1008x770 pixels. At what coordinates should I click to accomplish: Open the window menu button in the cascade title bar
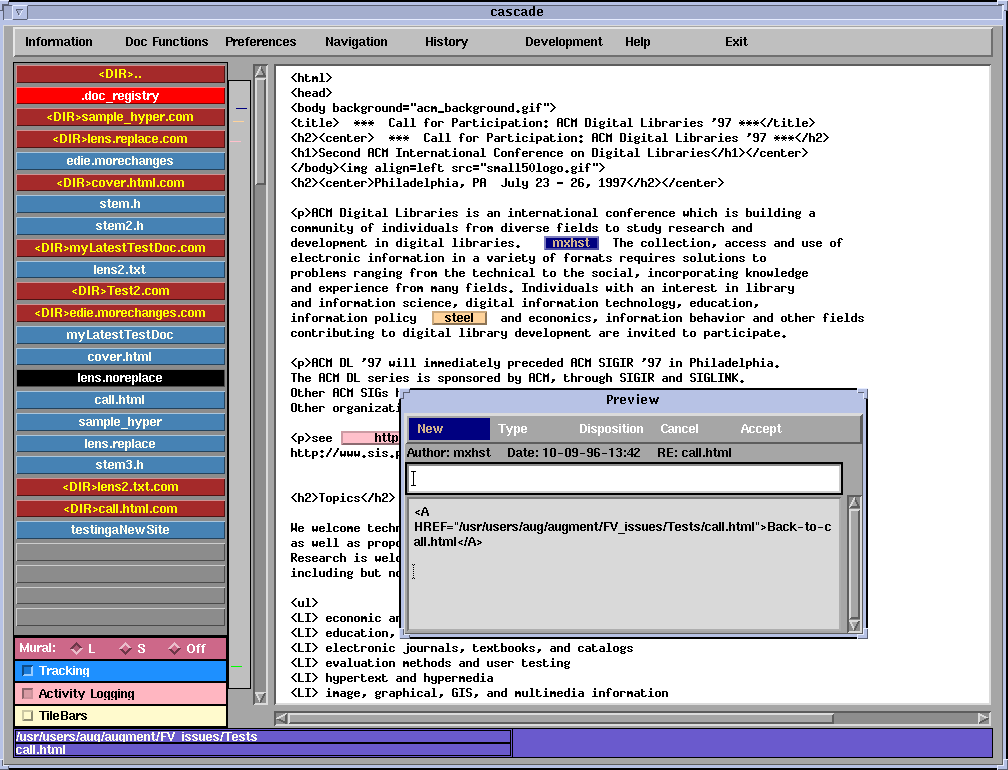pos(19,12)
